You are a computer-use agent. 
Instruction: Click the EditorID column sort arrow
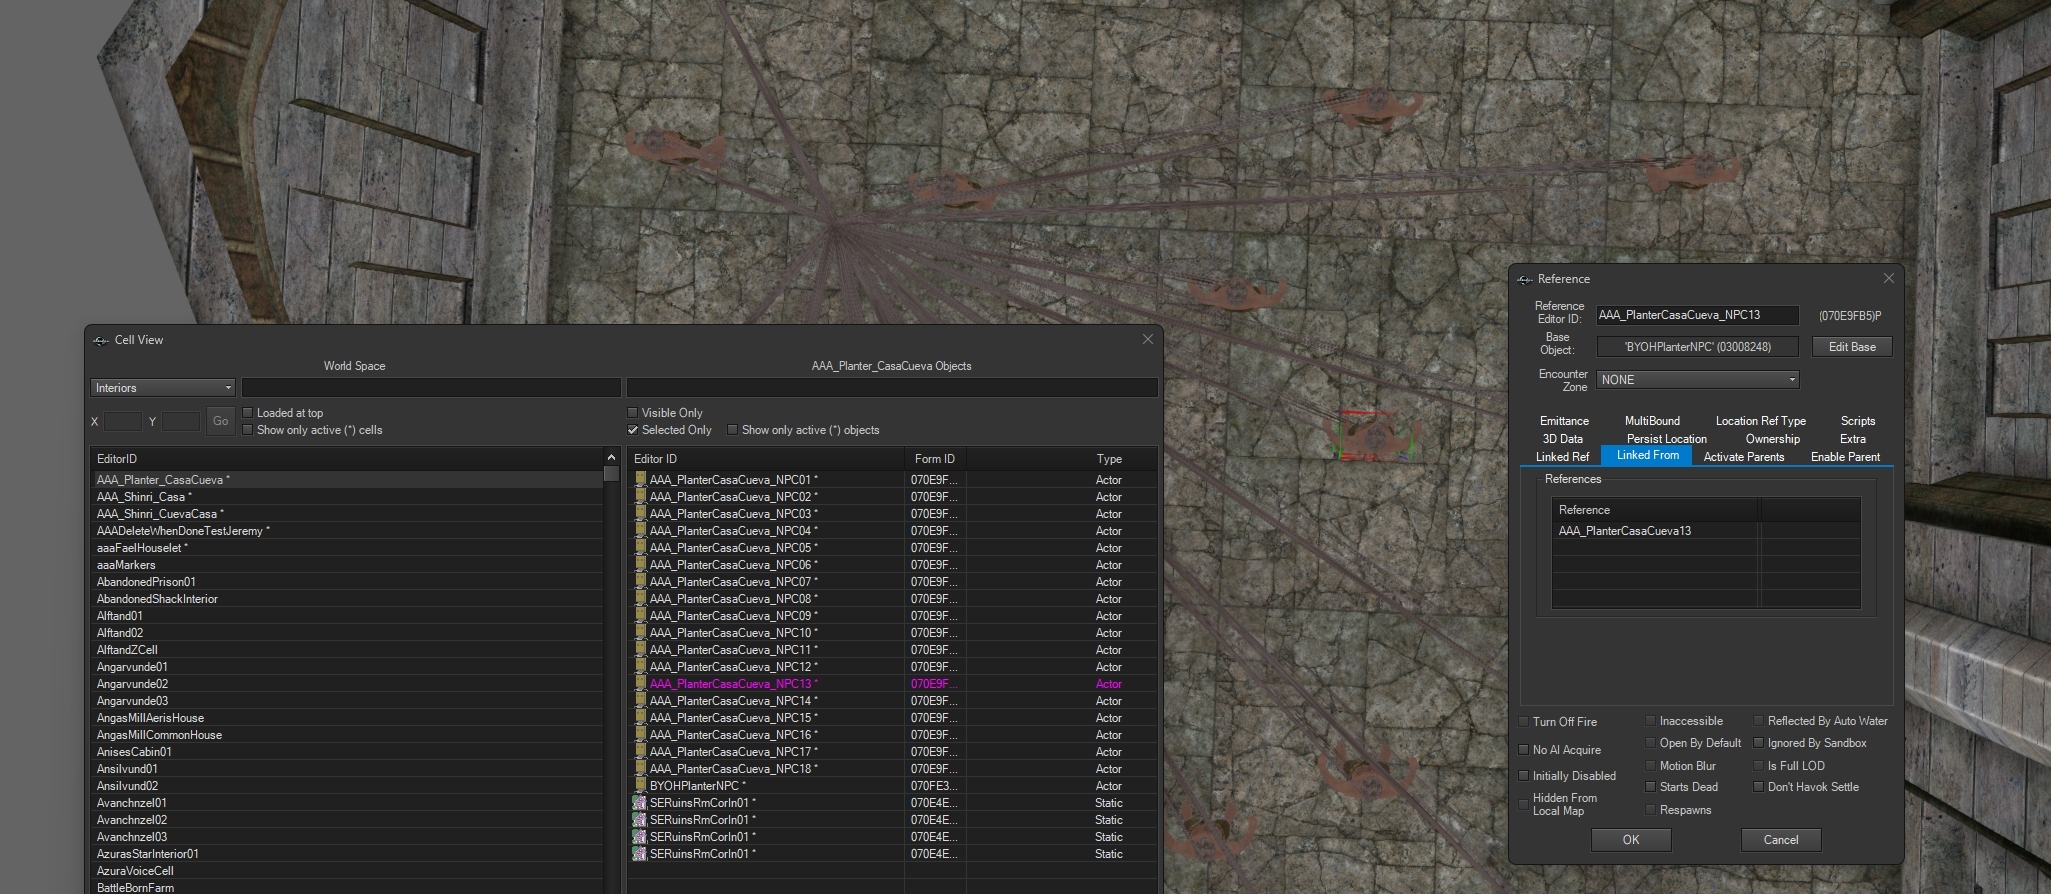pyautogui.click(x=611, y=458)
